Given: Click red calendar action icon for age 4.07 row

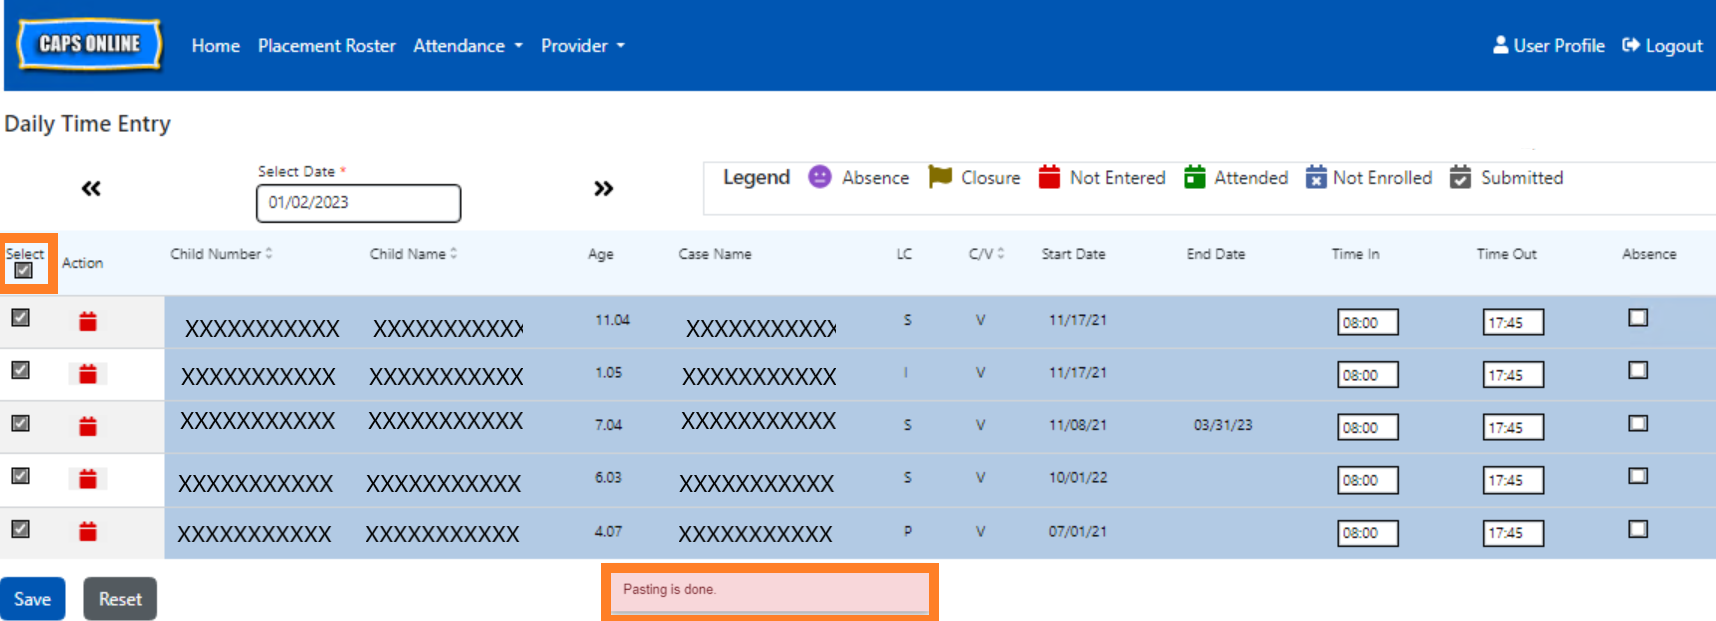Looking at the screenshot, I should point(88,532).
